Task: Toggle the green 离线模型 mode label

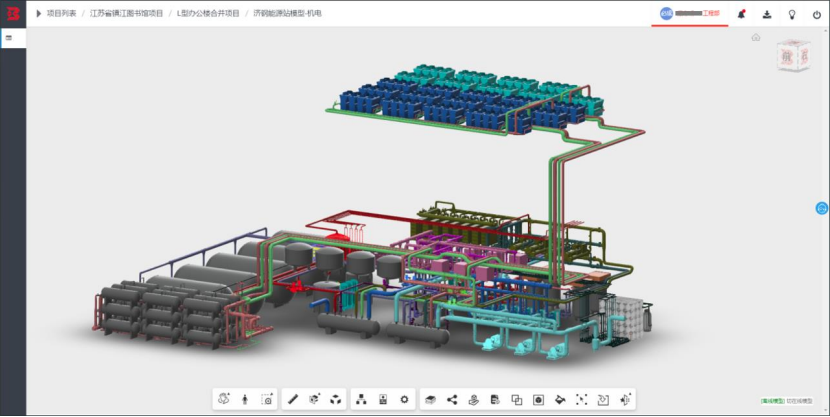Action: [773, 402]
